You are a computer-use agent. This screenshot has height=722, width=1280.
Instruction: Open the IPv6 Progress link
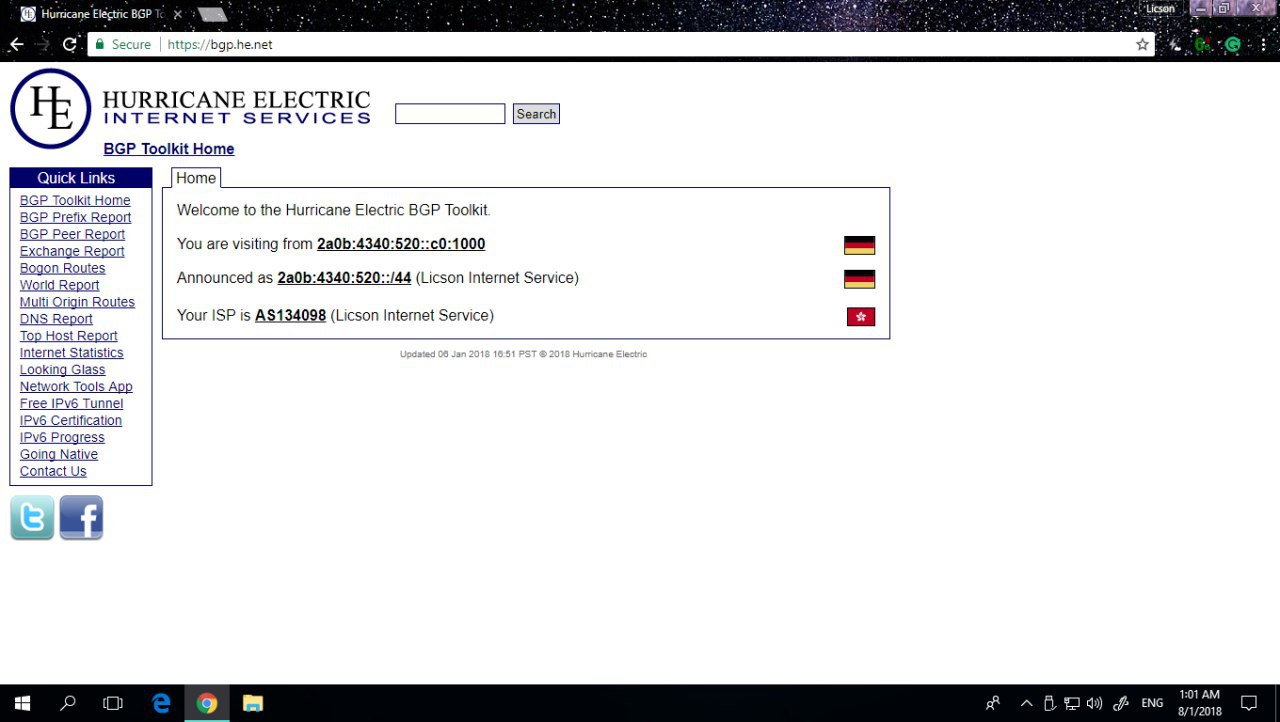point(62,438)
